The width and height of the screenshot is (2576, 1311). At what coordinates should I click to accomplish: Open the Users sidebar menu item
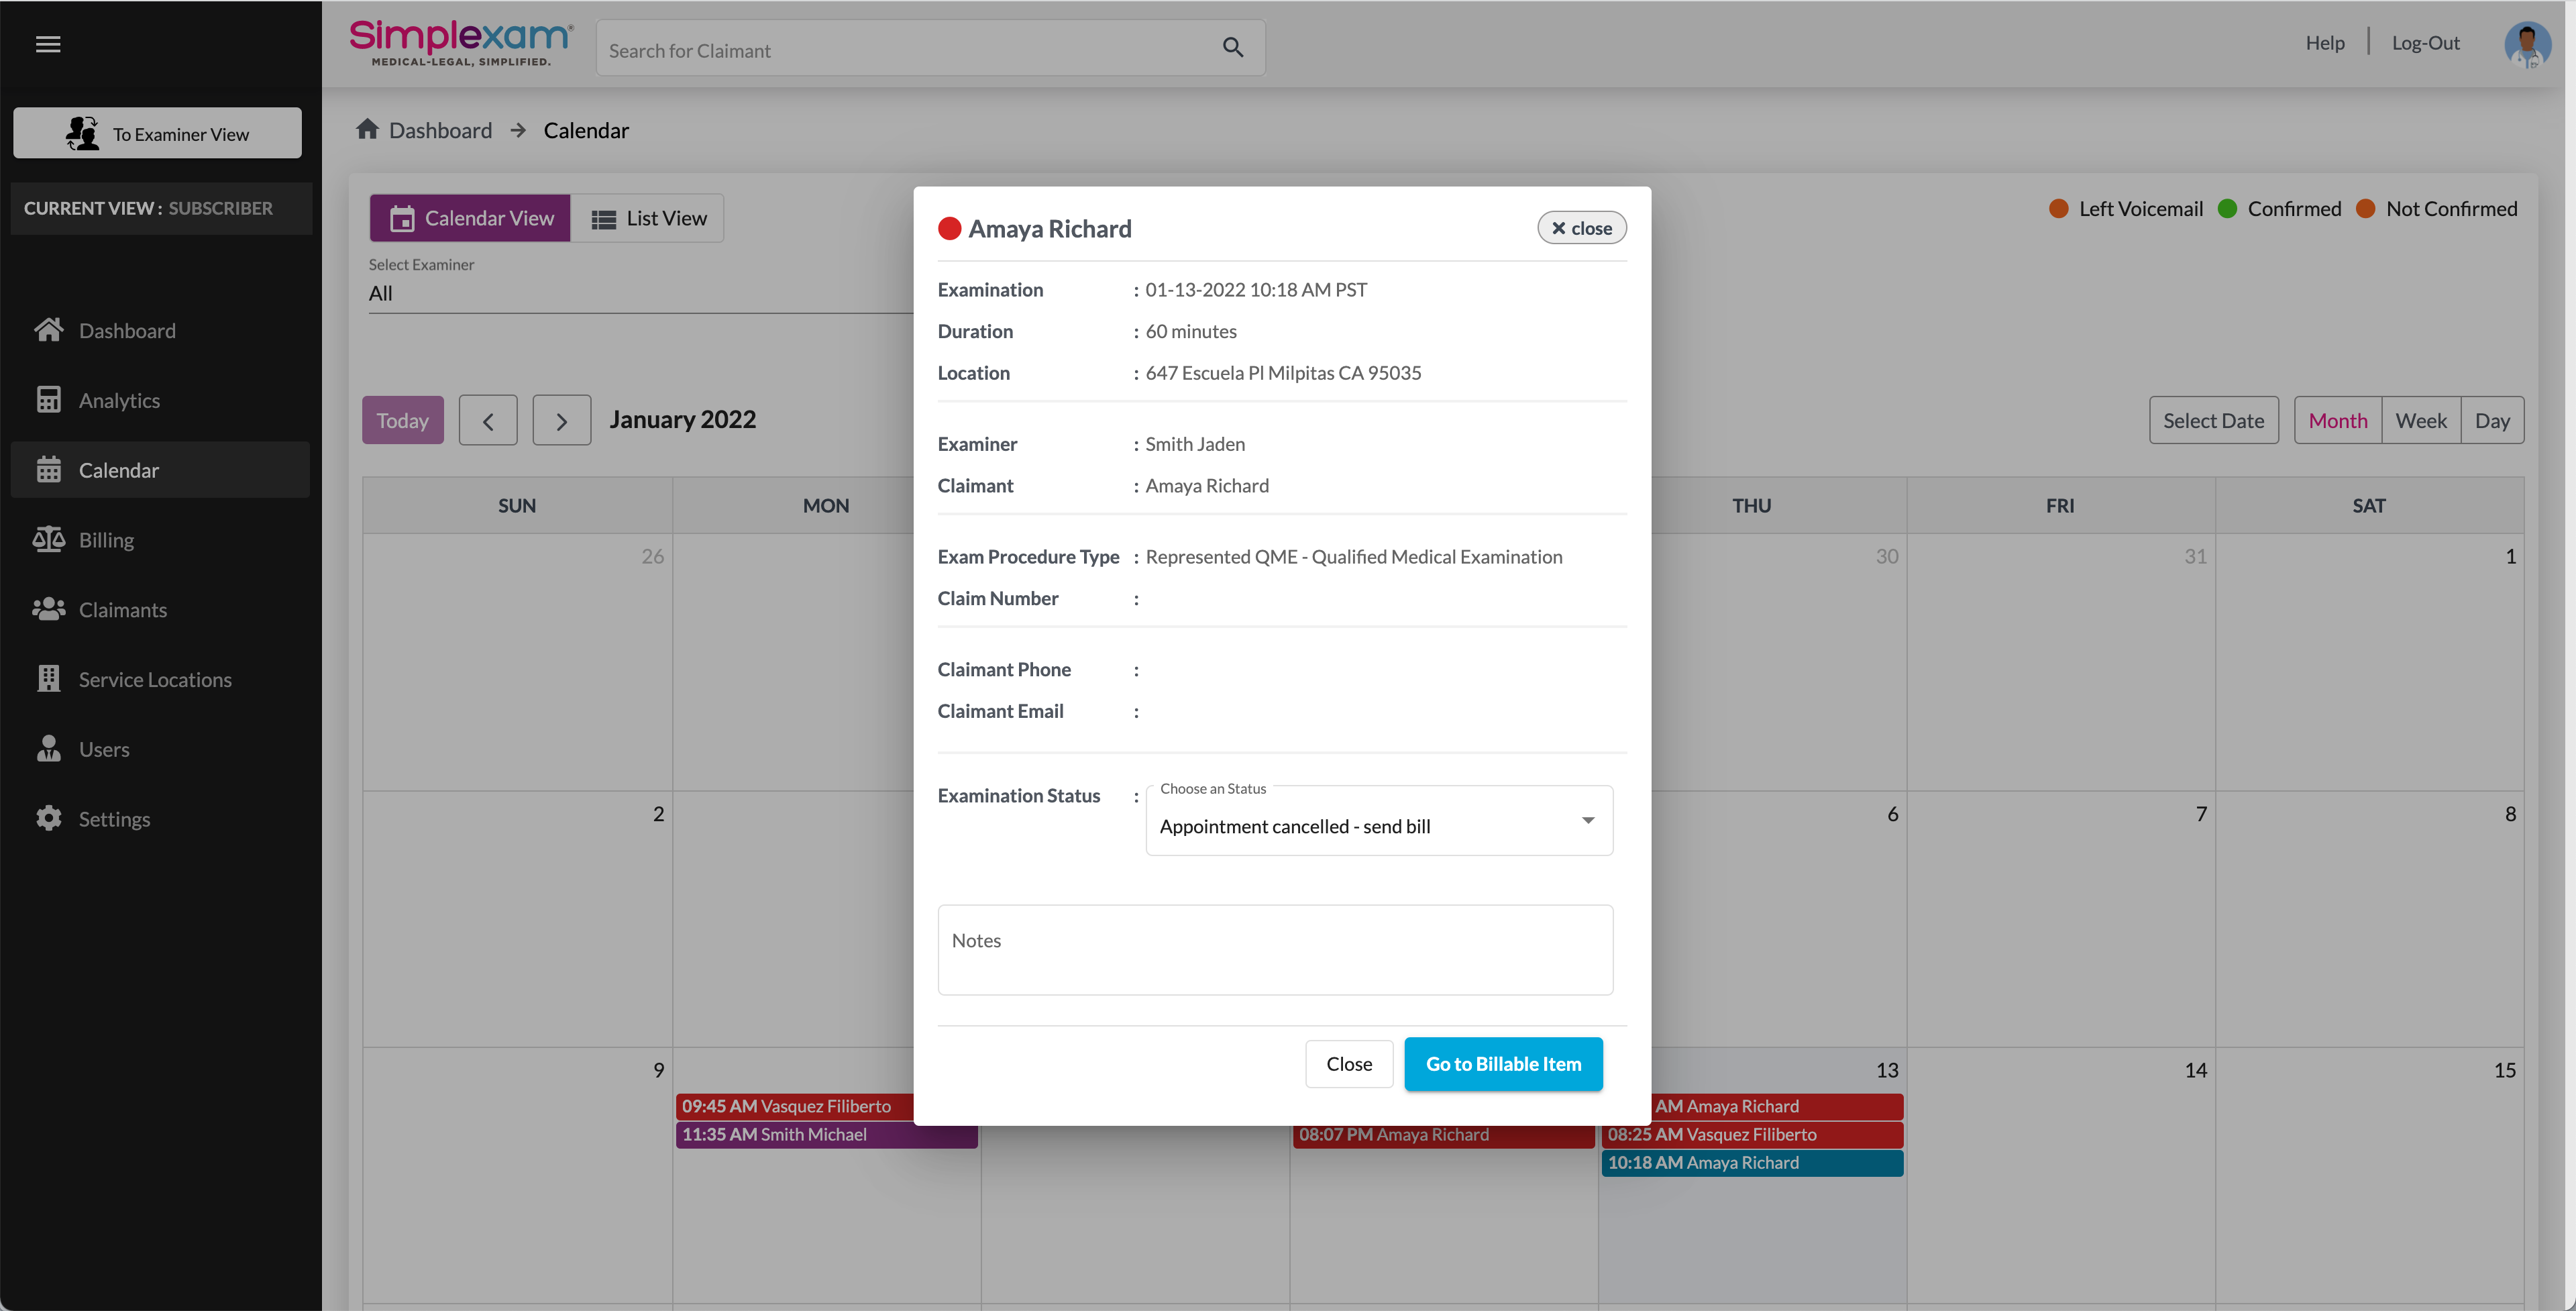pyautogui.click(x=104, y=749)
